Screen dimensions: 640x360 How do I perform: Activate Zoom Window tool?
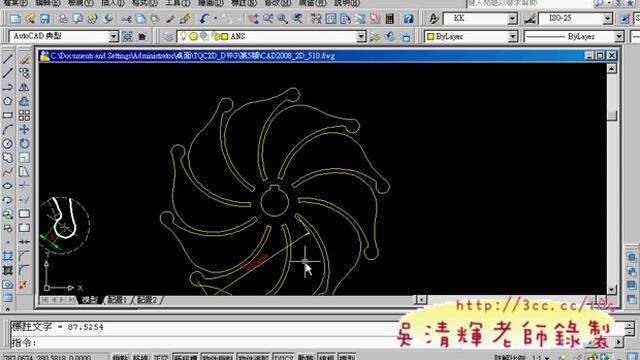(x=282, y=19)
